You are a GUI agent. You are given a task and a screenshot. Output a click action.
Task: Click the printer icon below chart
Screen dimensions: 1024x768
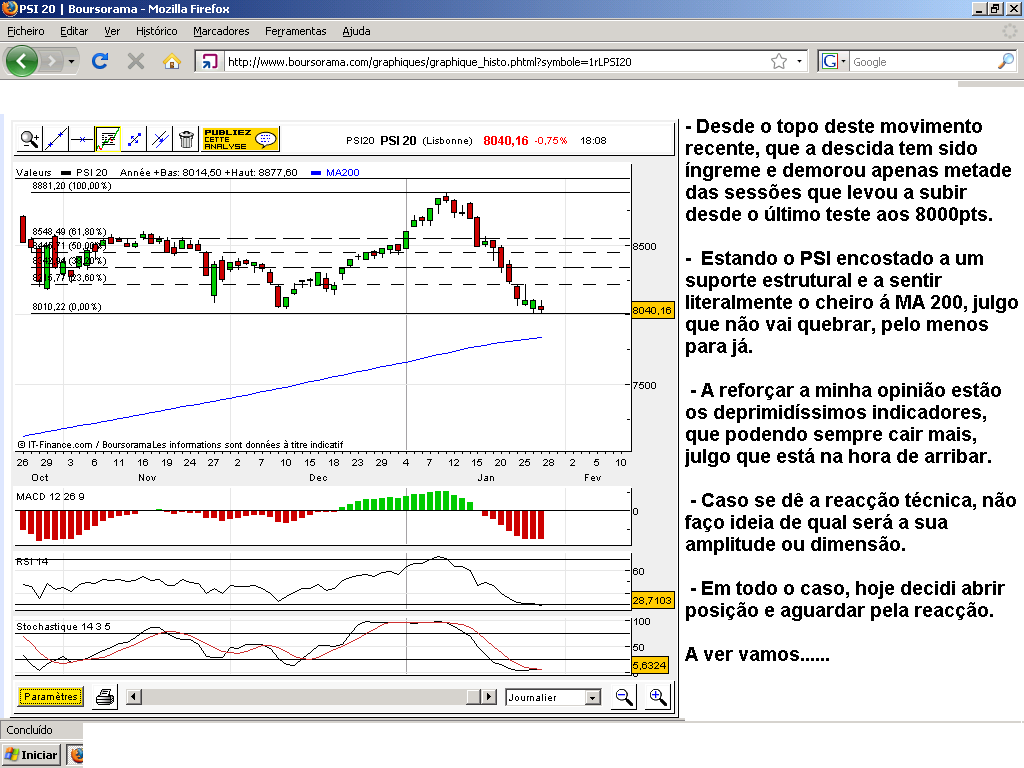104,697
